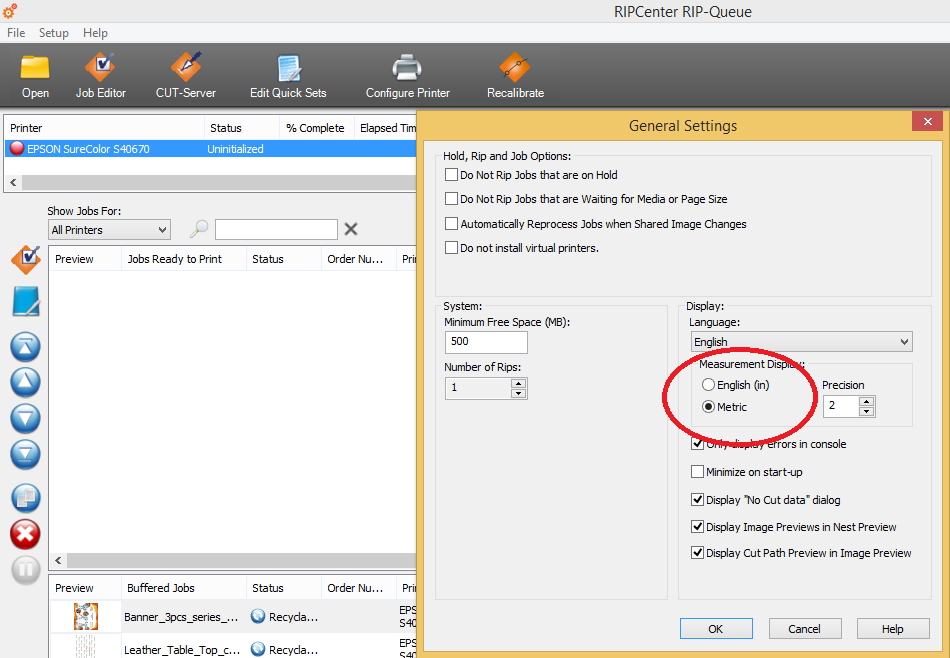This screenshot has height=658, width=950.
Task: Uncheck Display "No Cut data" dialog
Action: coord(698,500)
